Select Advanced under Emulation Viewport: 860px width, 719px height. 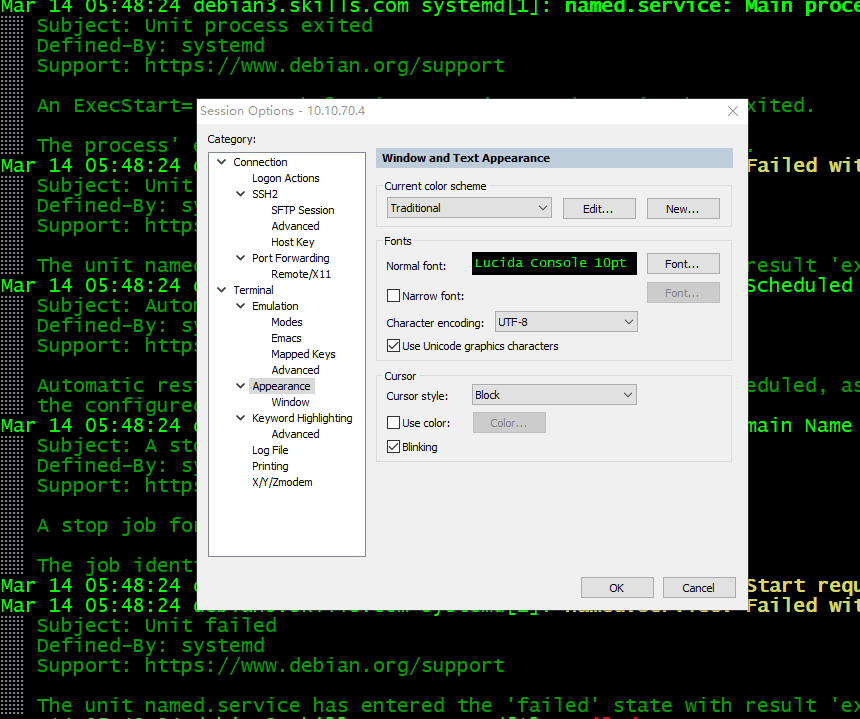pyautogui.click(x=295, y=370)
